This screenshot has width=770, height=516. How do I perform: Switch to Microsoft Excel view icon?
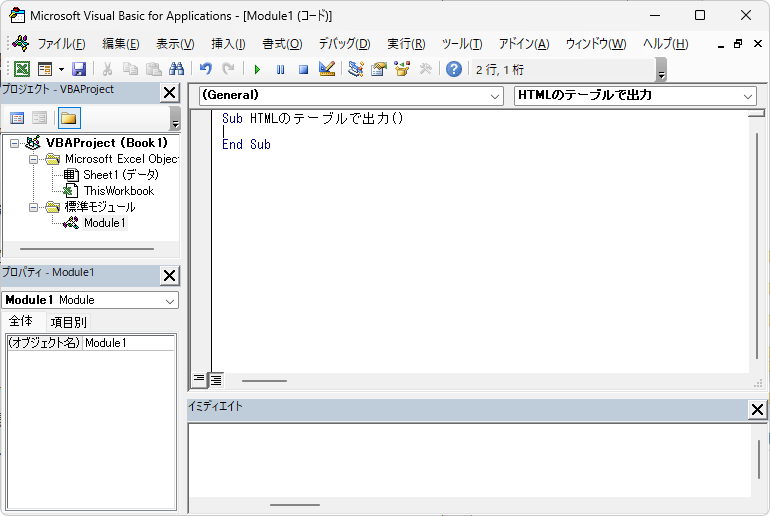(x=22, y=69)
